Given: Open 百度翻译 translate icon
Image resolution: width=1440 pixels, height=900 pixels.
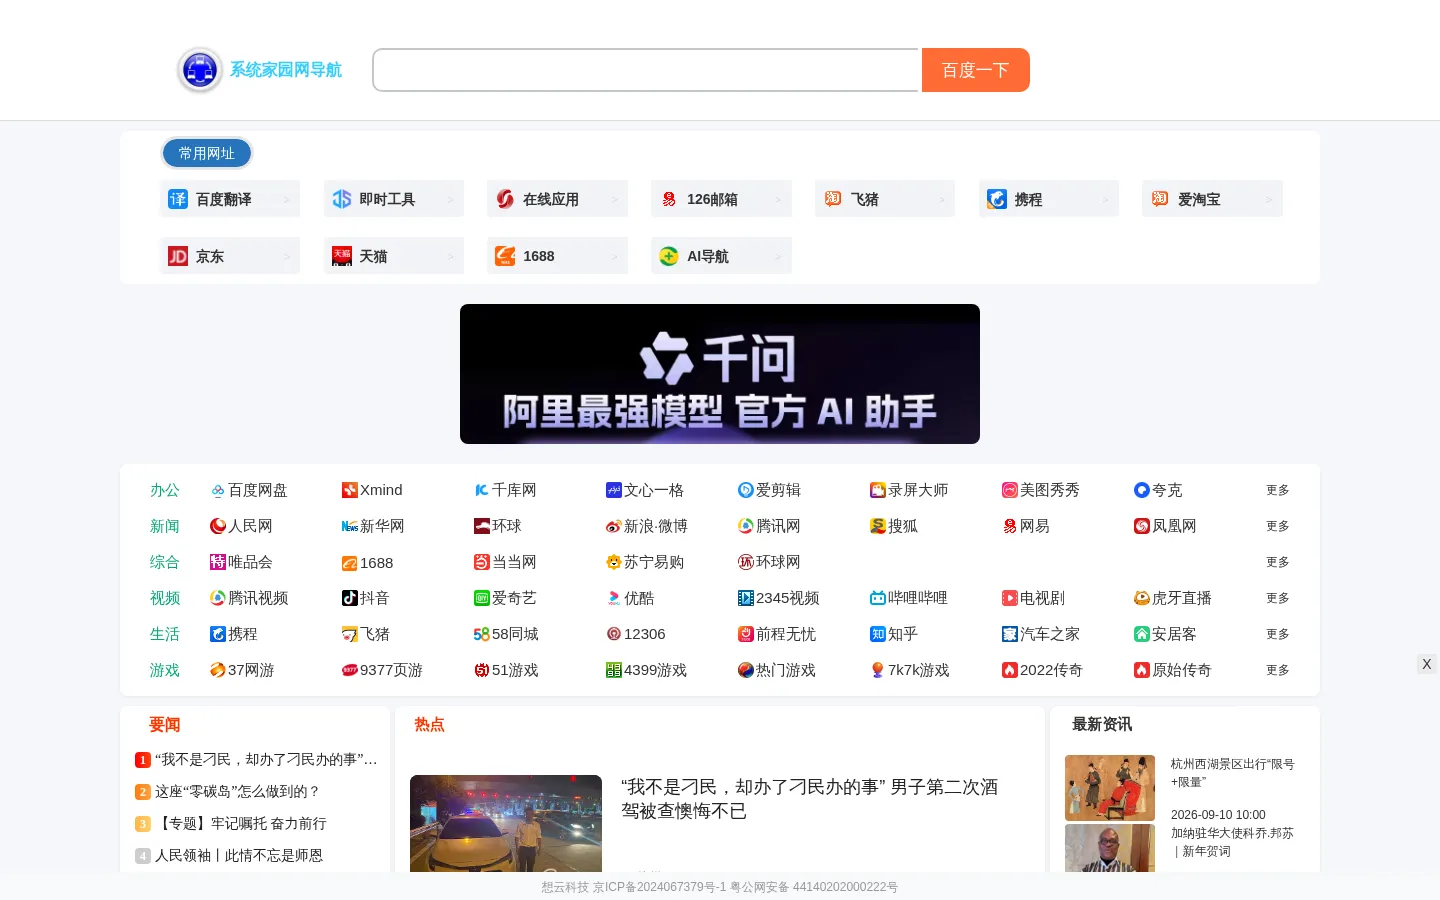Looking at the screenshot, I should click(x=178, y=199).
